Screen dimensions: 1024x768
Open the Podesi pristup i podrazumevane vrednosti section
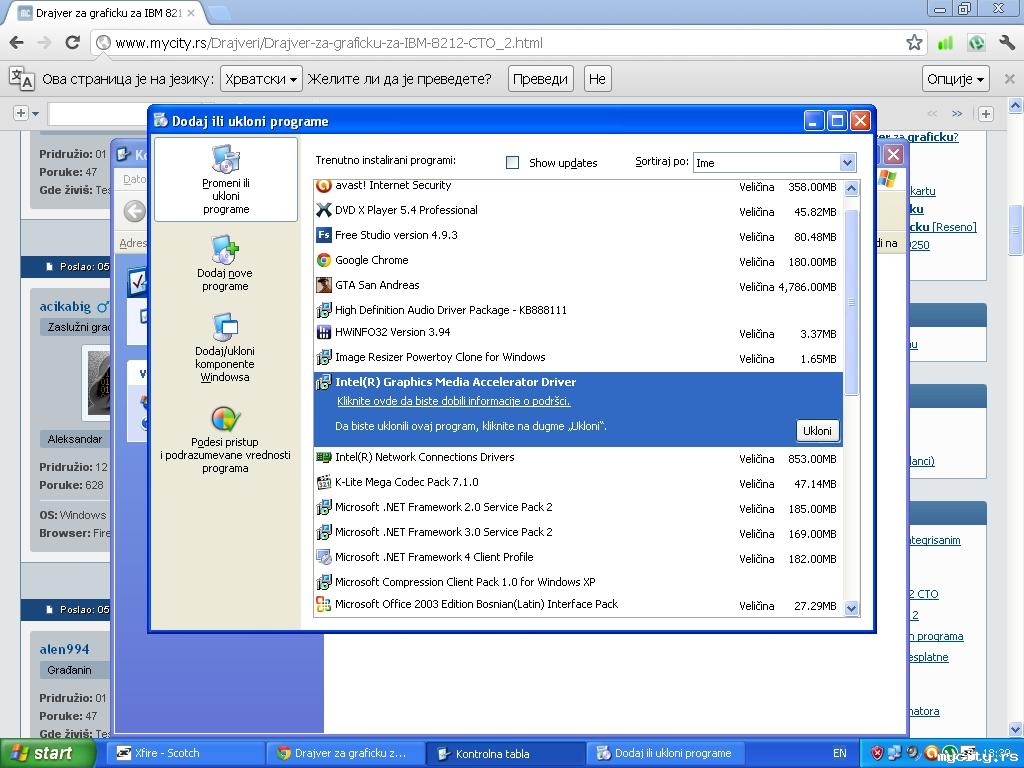pyautogui.click(x=225, y=438)
